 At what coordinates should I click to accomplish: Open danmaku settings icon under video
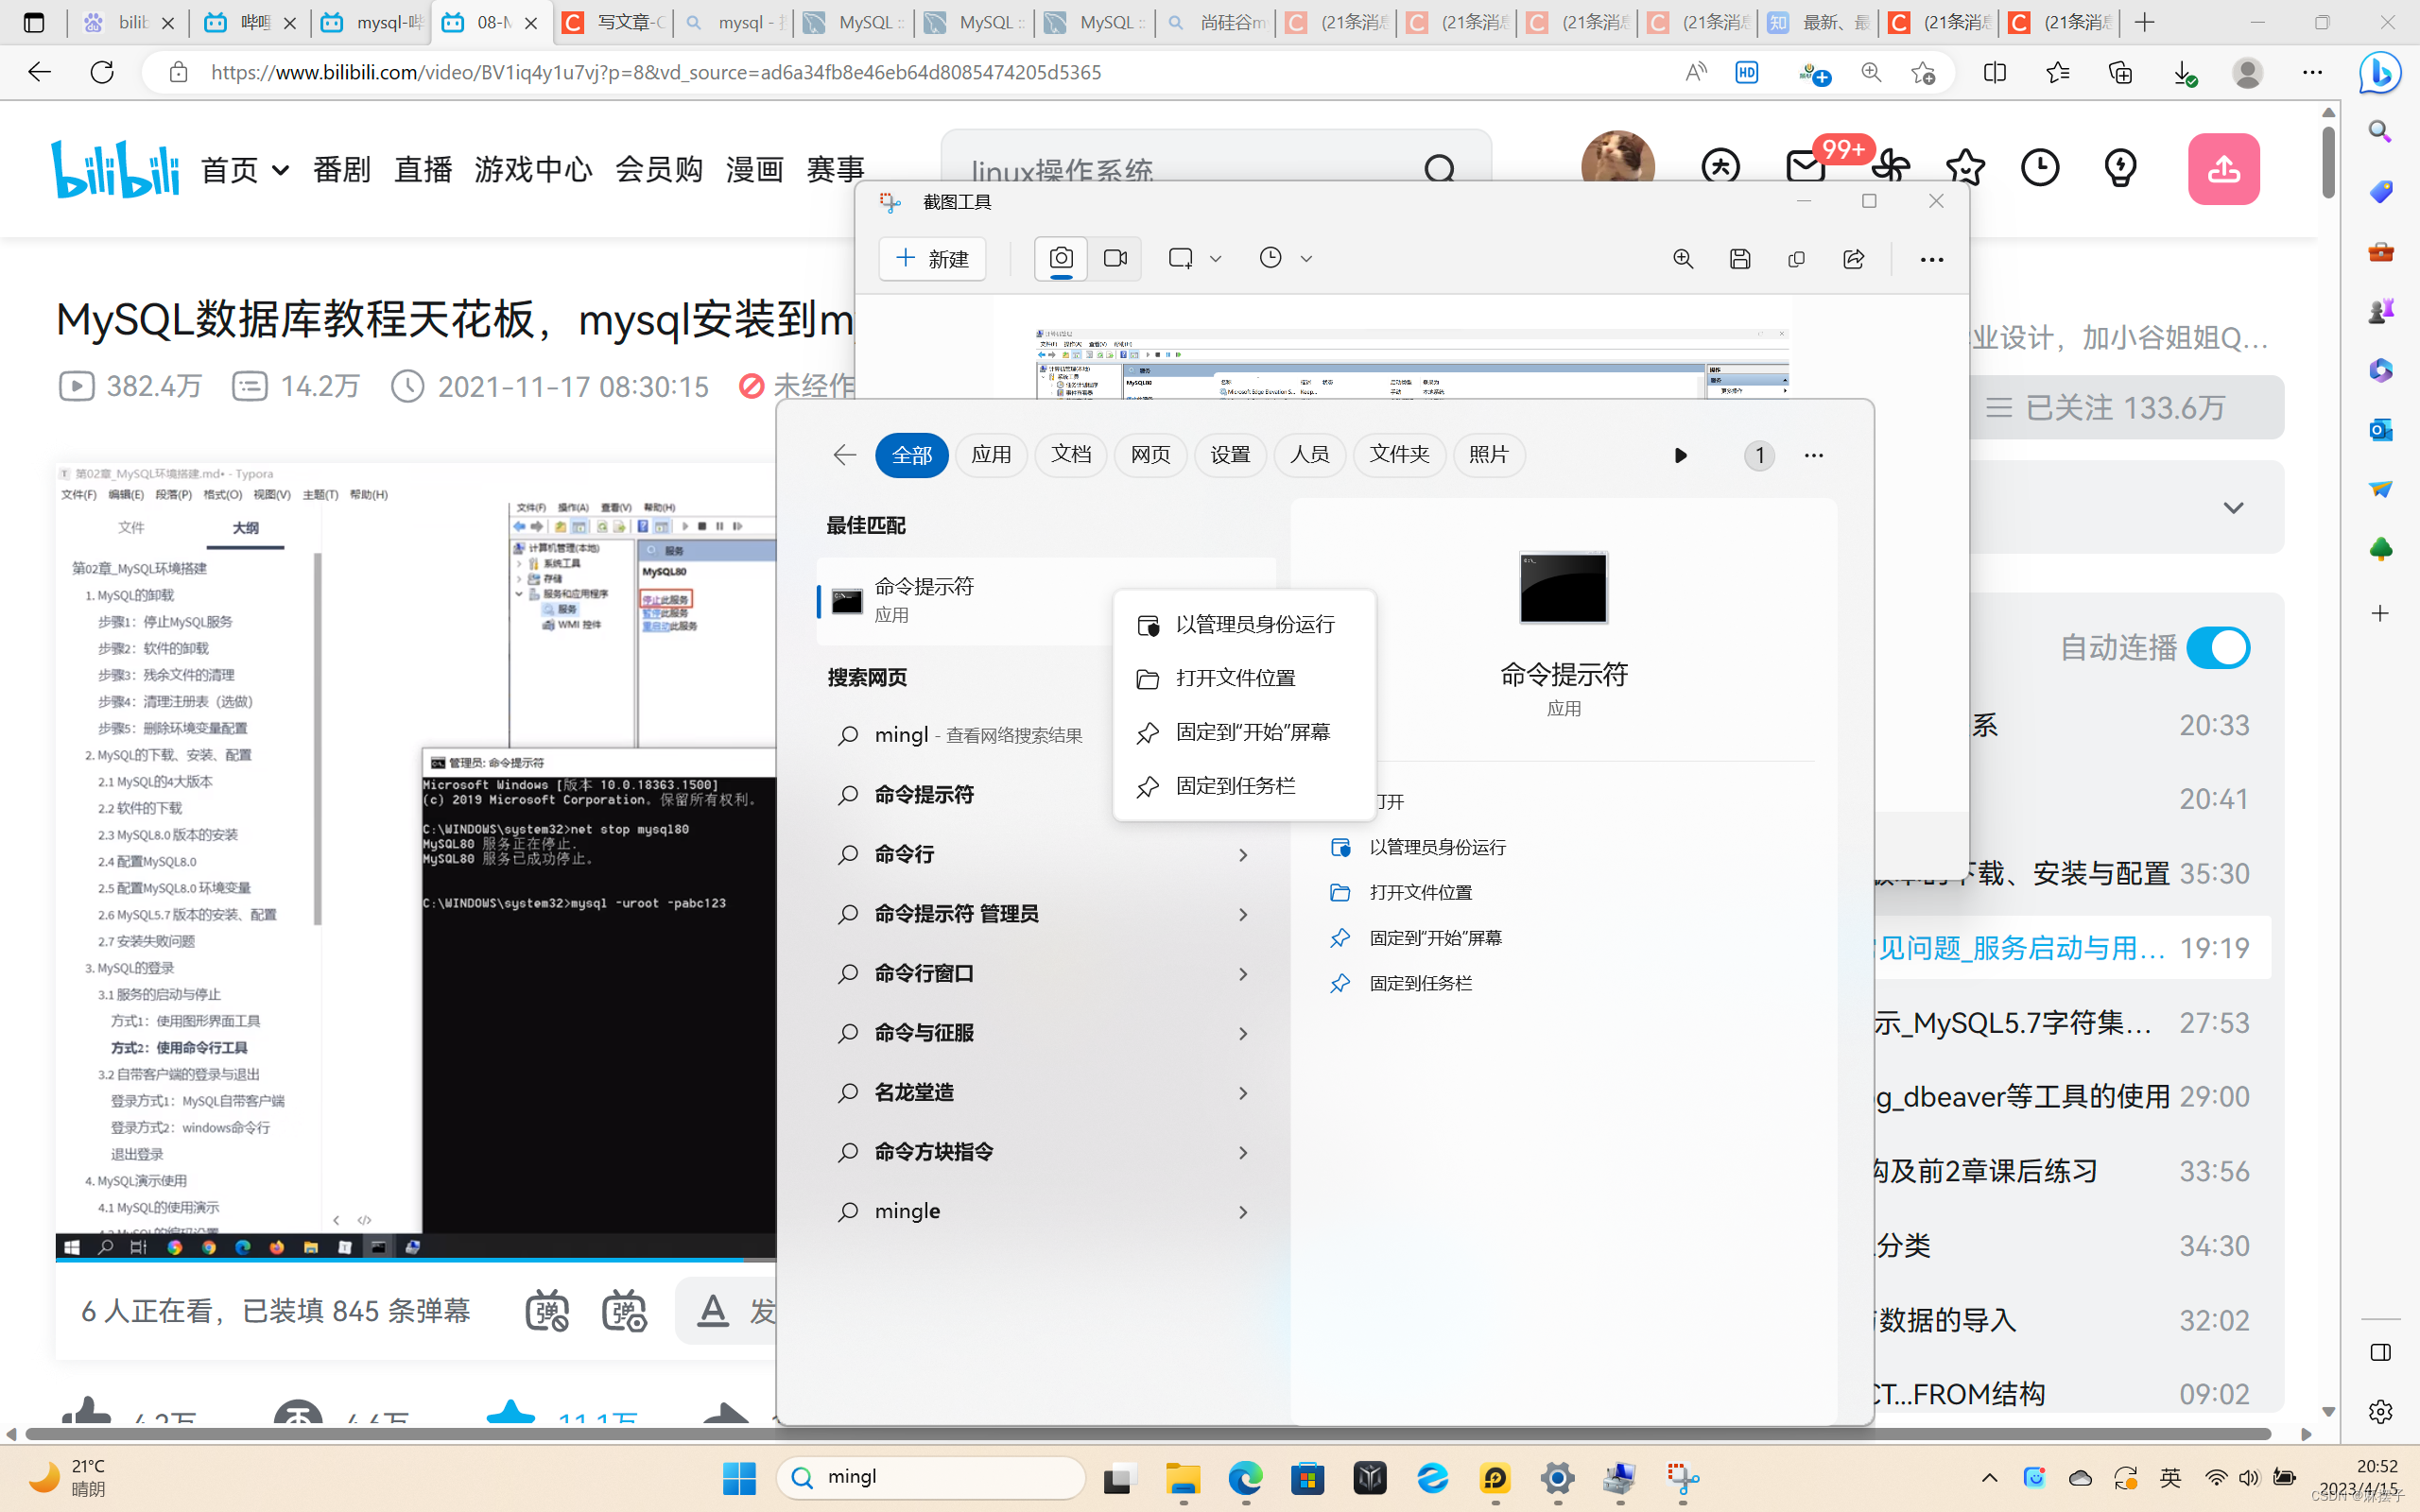tap(624, 1311)
